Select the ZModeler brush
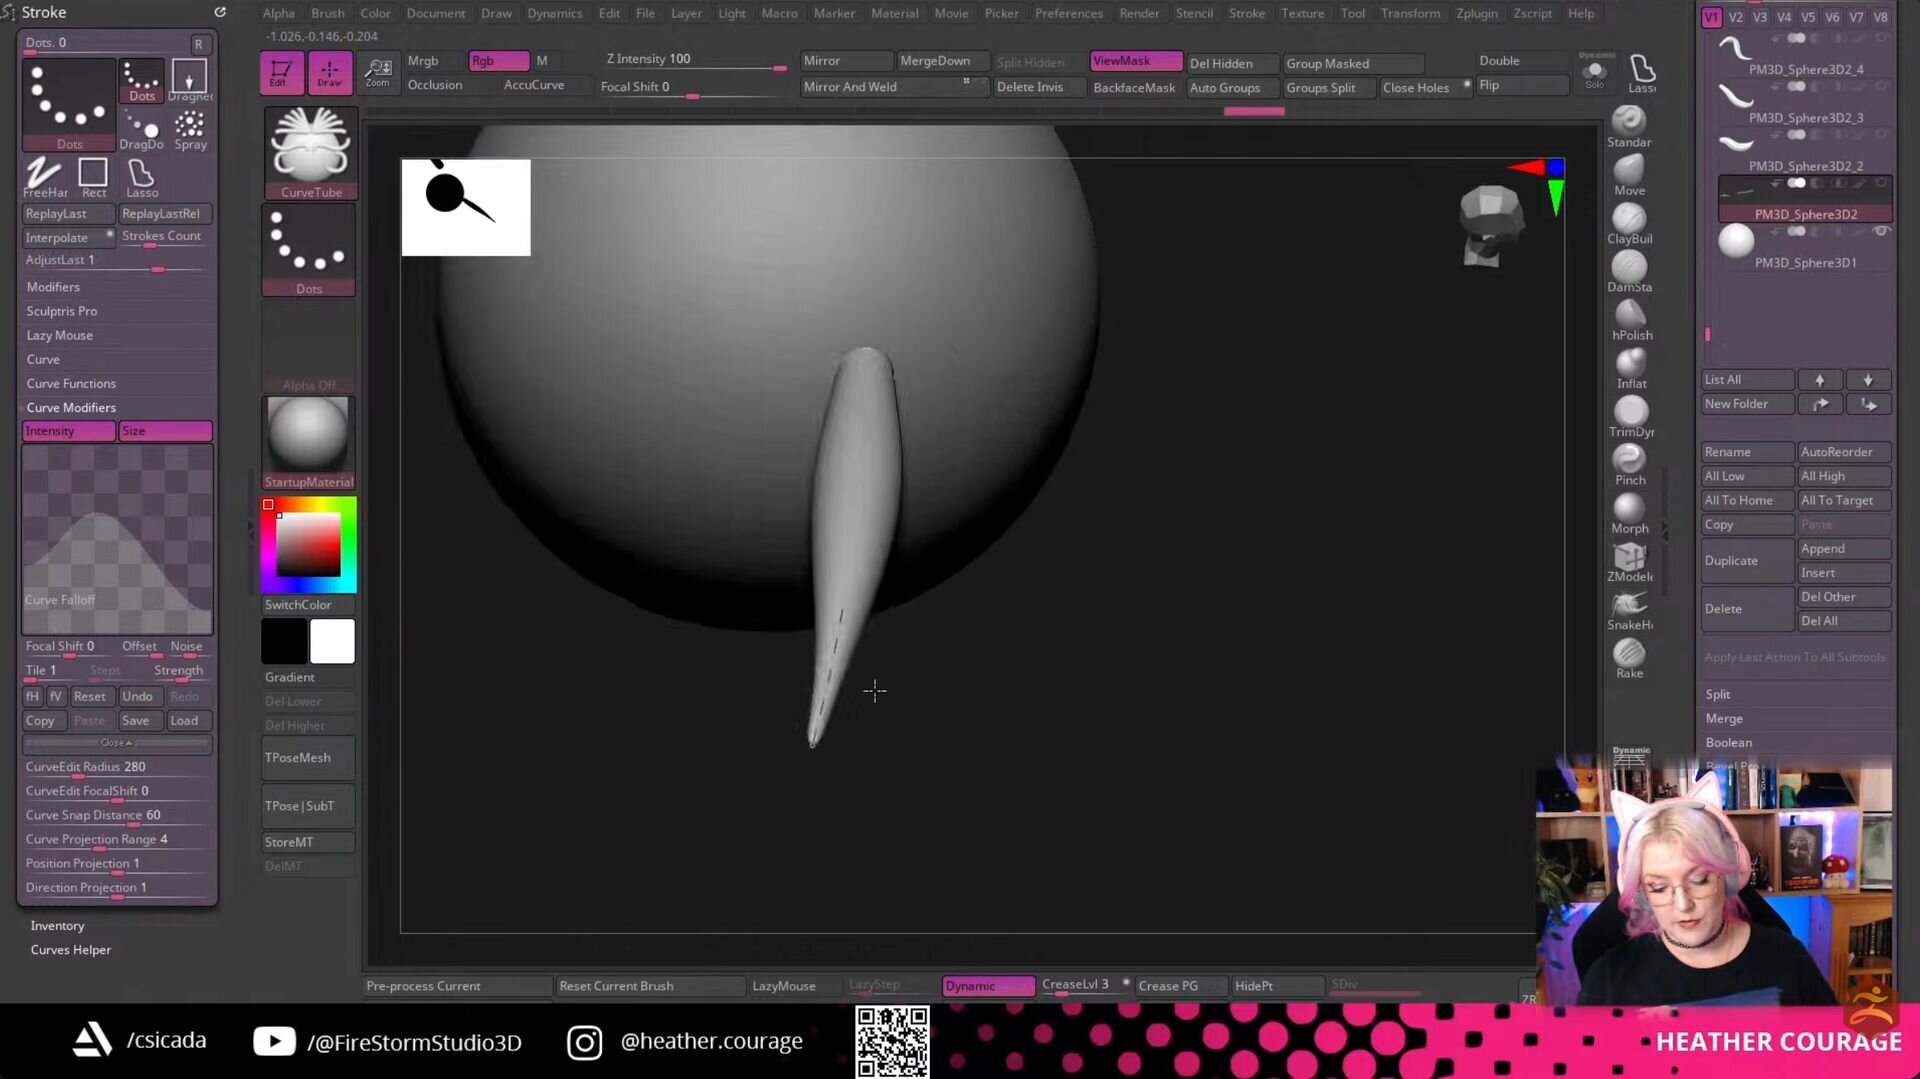 point(1629,561)
